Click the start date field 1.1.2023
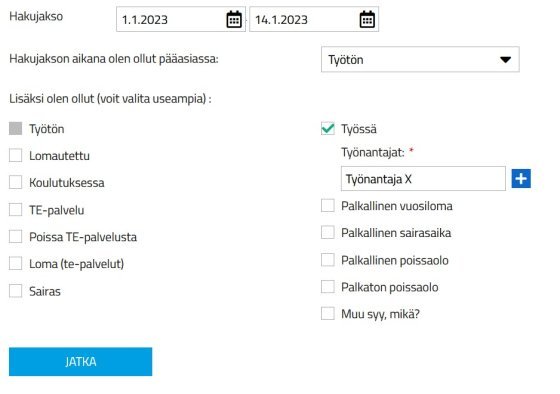560x394 pixels. coord(180,19)
